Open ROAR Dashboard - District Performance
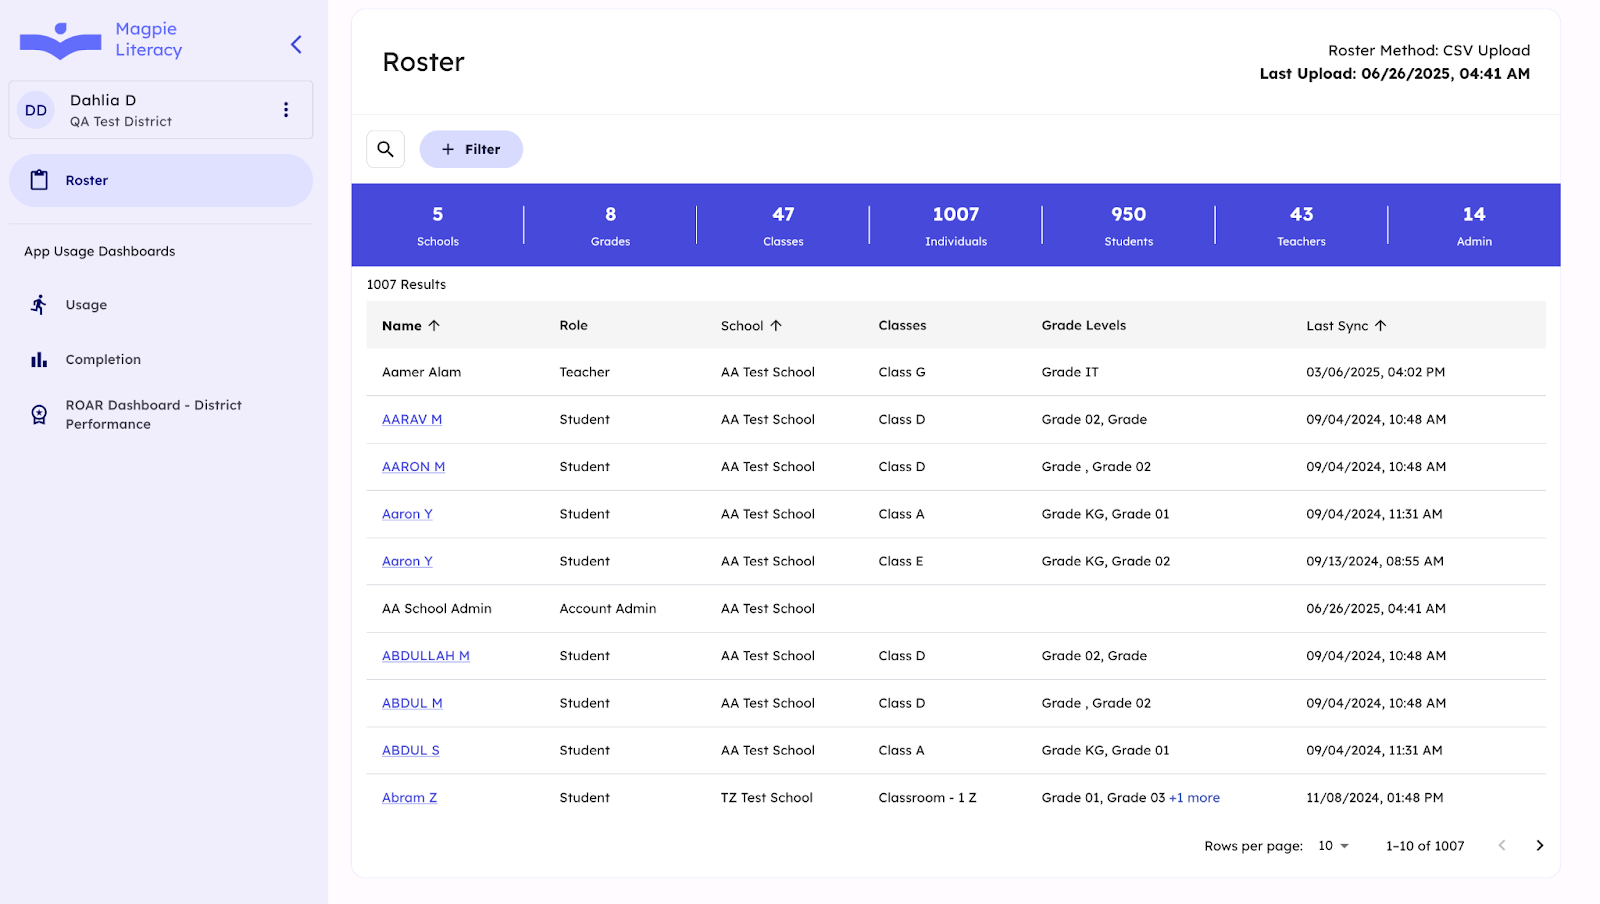Image resolution: width=1600 pixels, height=904 pixels. (x=153, y=414)
